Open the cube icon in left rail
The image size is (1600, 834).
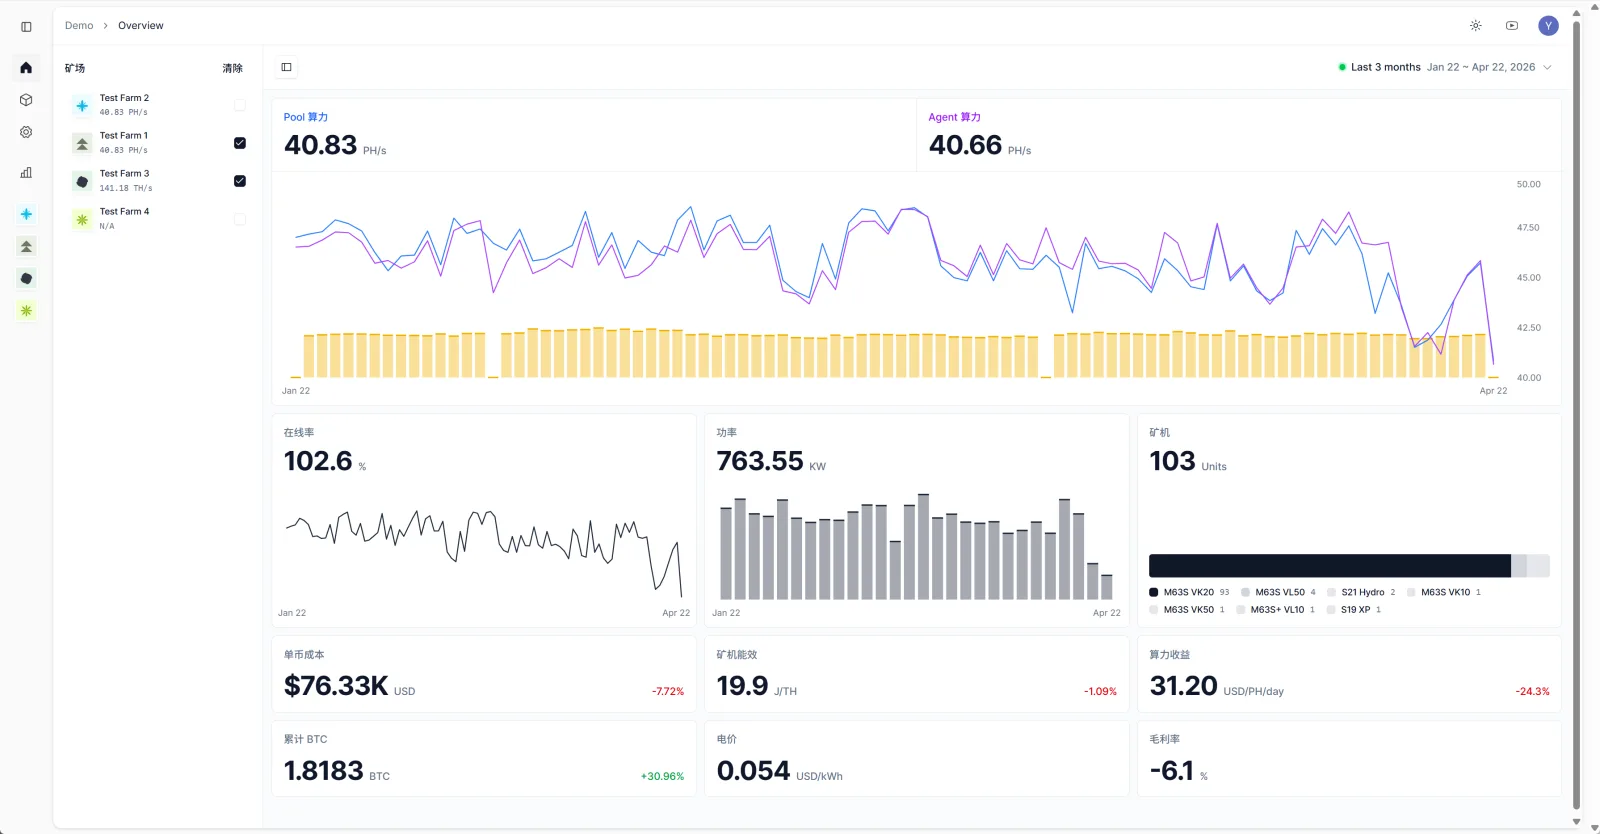pyautogui.click(x=26, y=100)
